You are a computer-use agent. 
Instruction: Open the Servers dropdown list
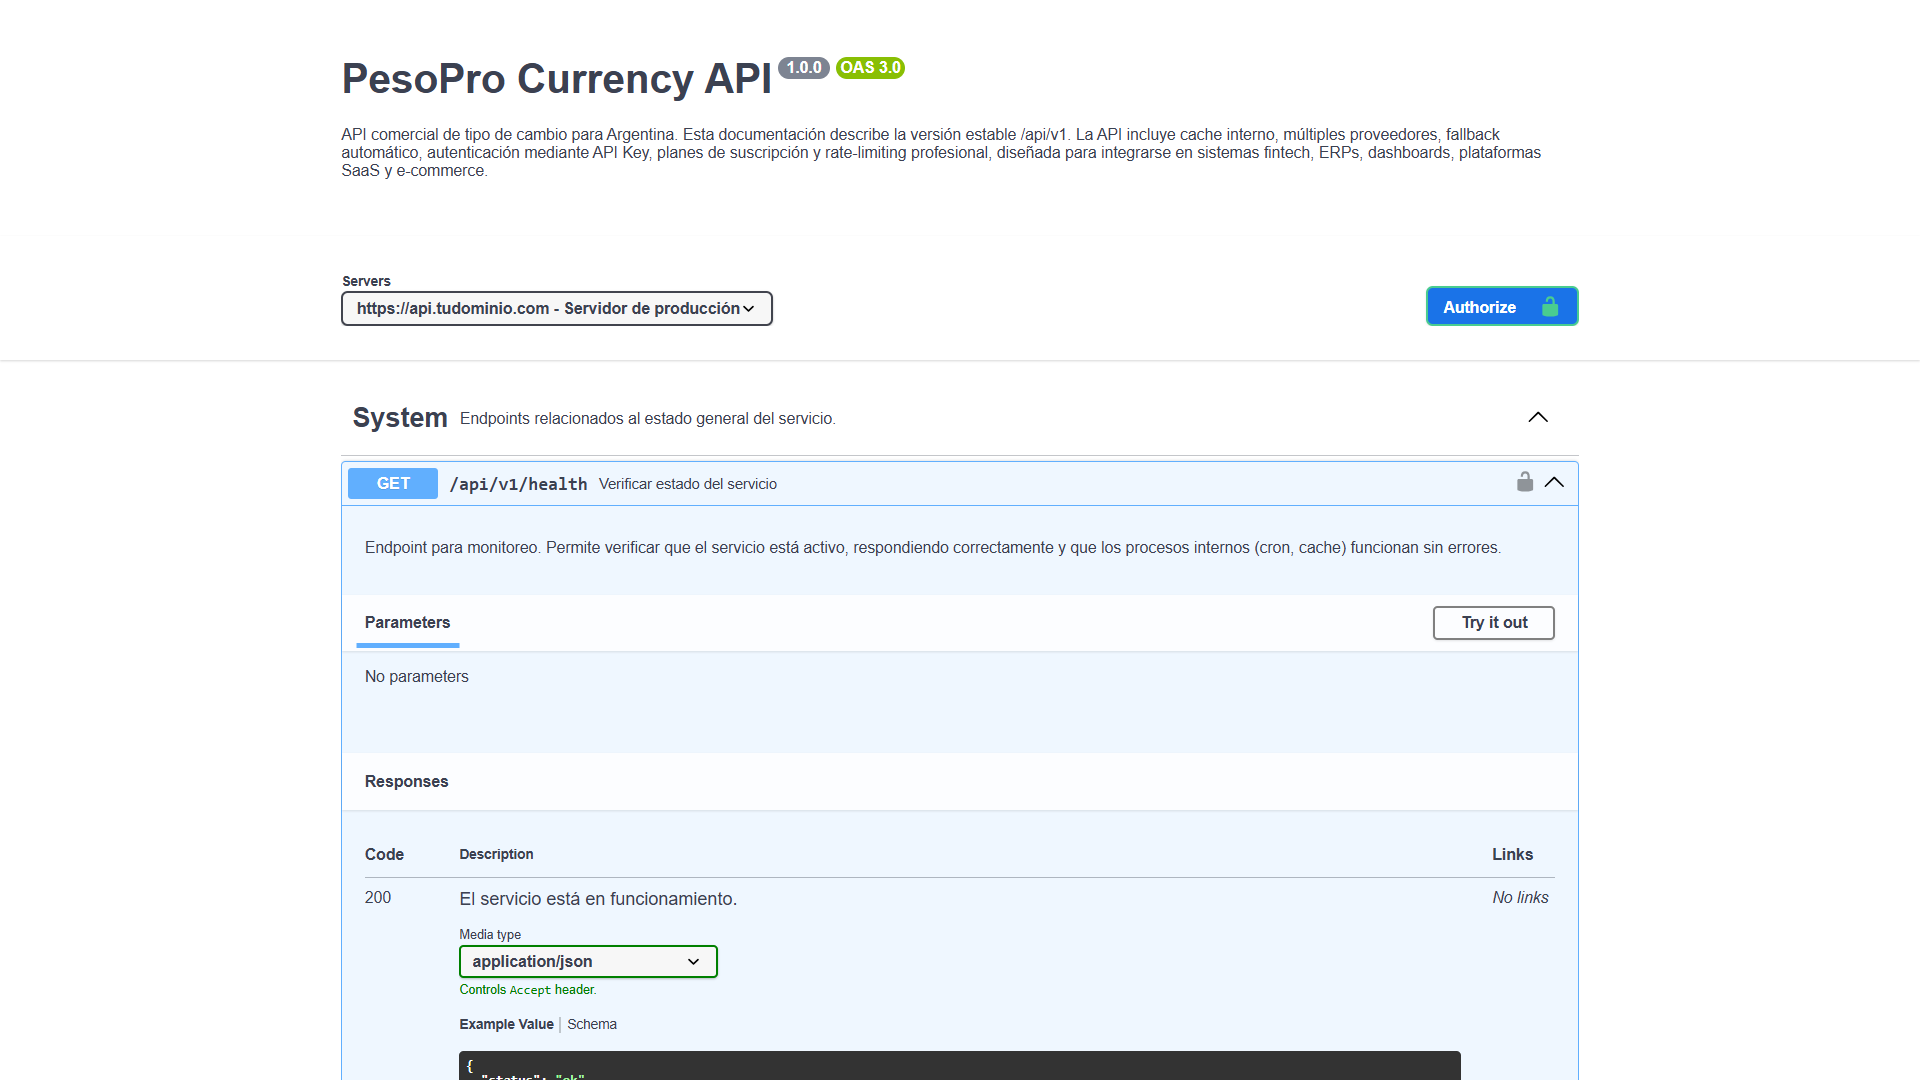[556, 309]
